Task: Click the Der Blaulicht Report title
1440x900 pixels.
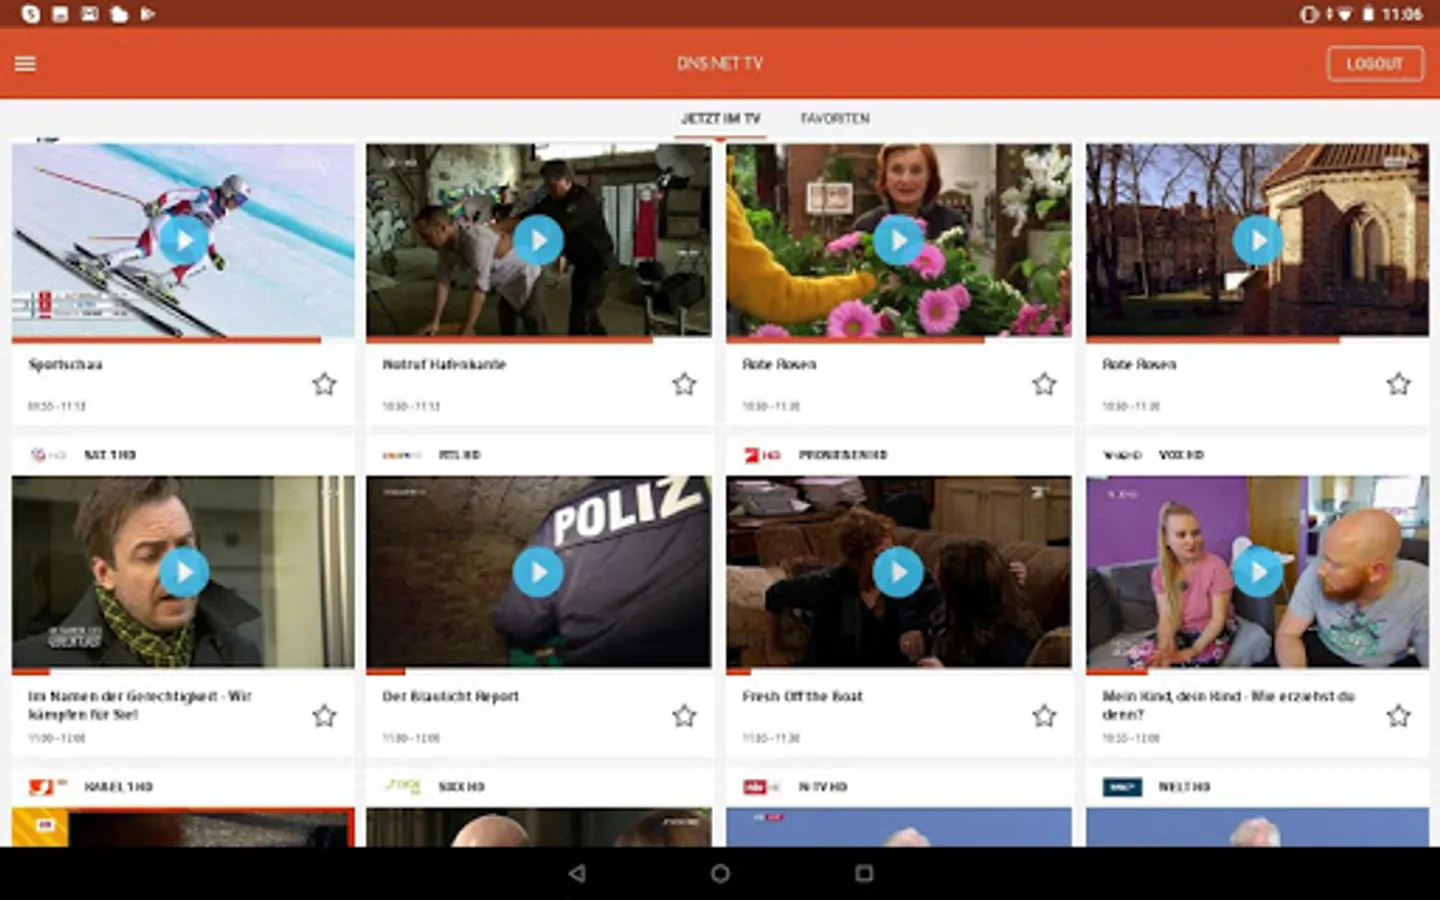Action: coord(450,696)
